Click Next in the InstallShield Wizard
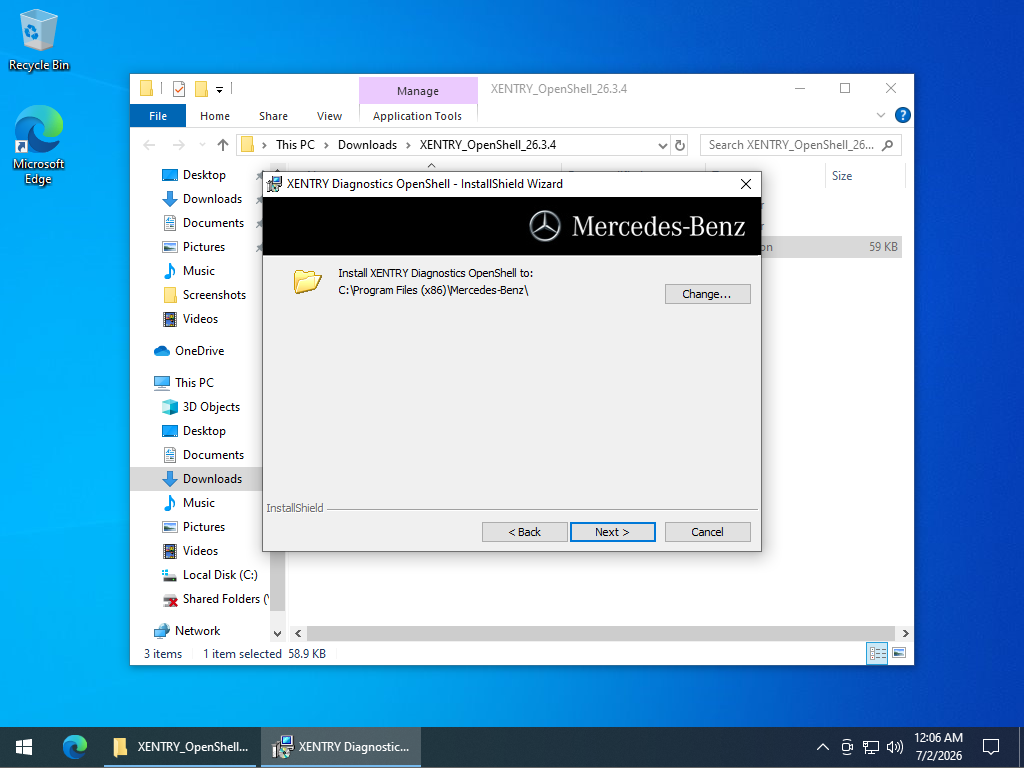 pos(612,532)
